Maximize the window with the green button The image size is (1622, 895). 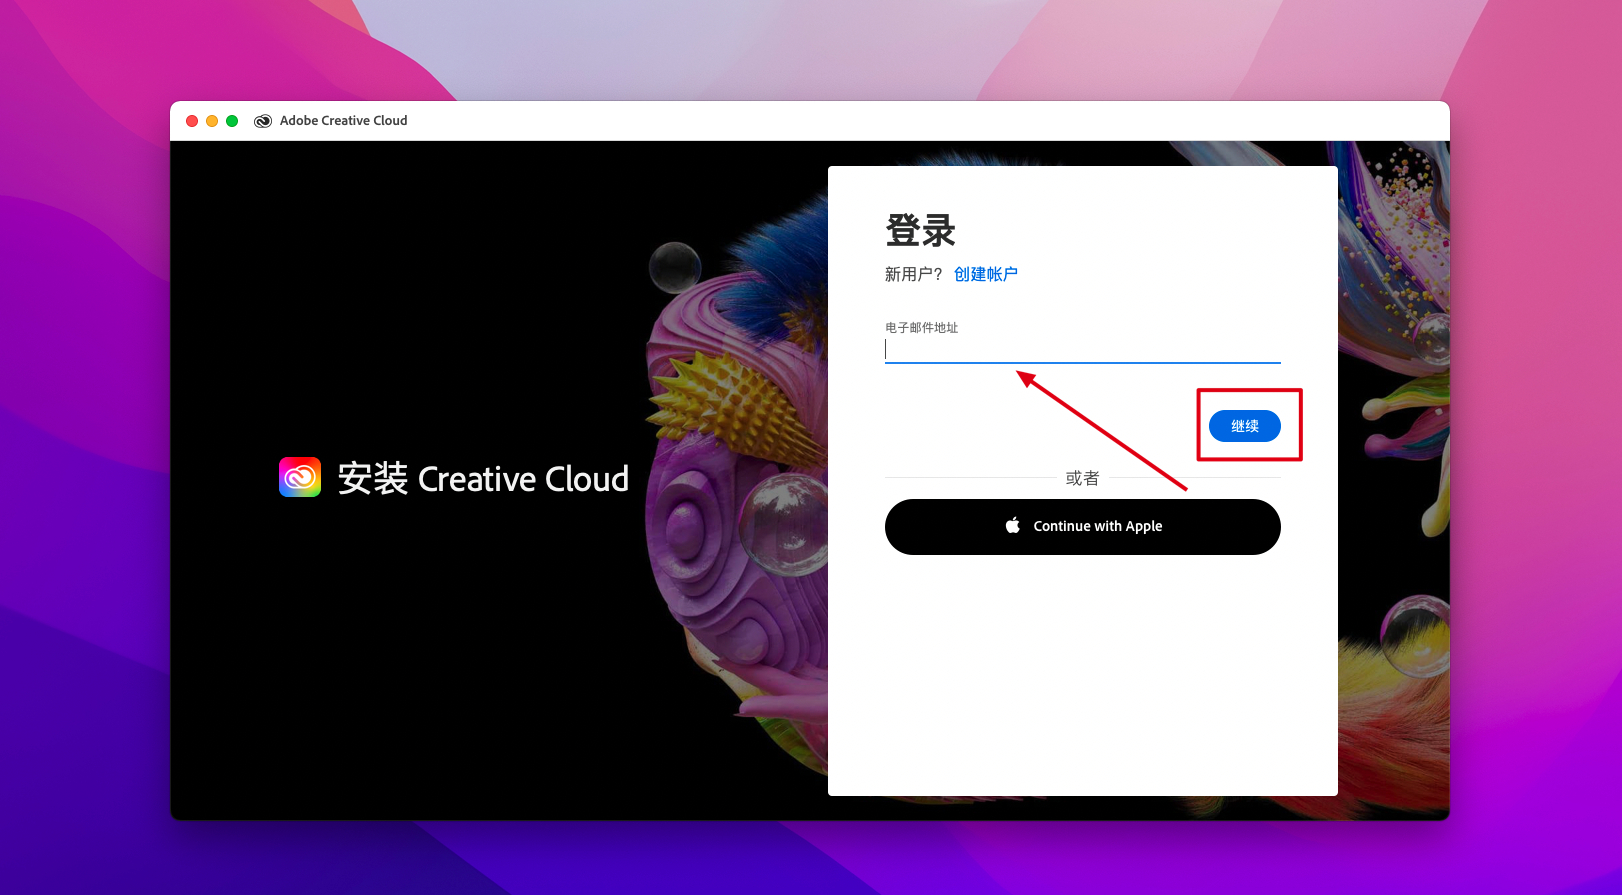(232, 121)
